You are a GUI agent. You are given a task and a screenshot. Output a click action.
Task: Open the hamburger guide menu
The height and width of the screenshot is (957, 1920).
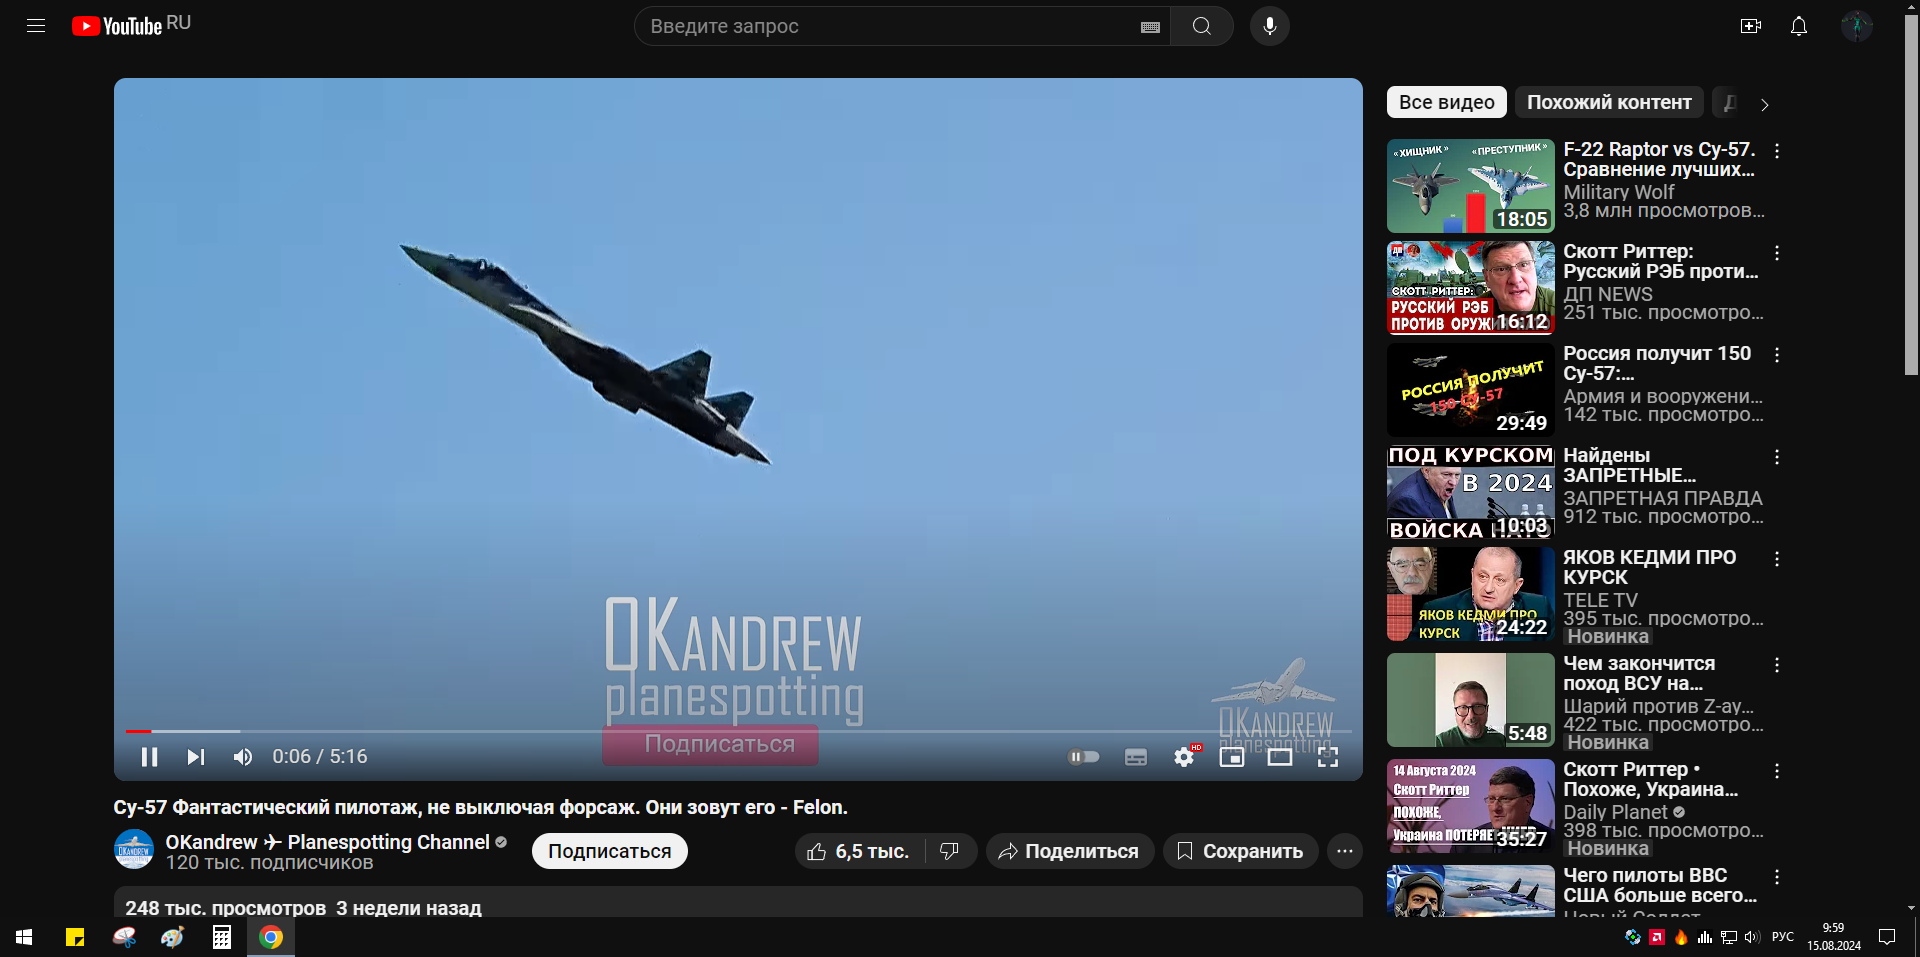pyautogui.click(x=36, y=26)
